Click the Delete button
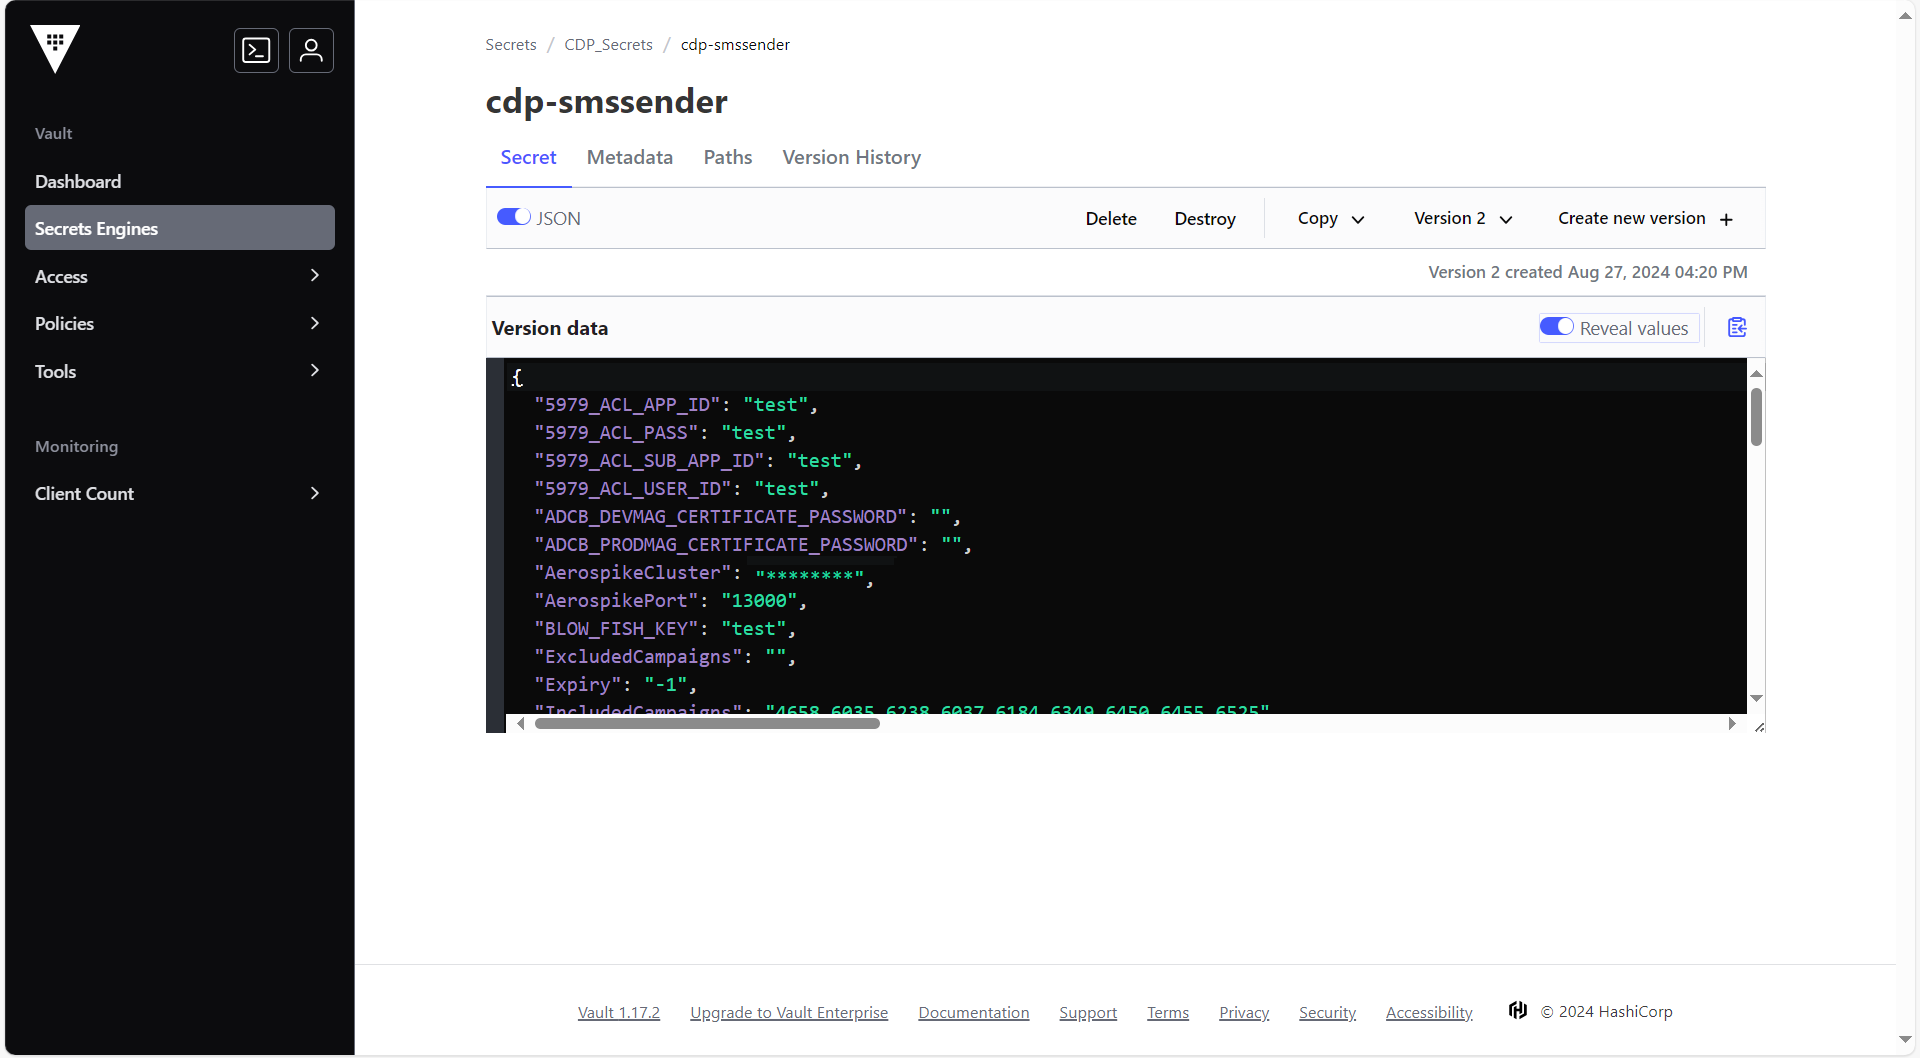The height and width of the screenshot is (1058, 1920). 1111,218
